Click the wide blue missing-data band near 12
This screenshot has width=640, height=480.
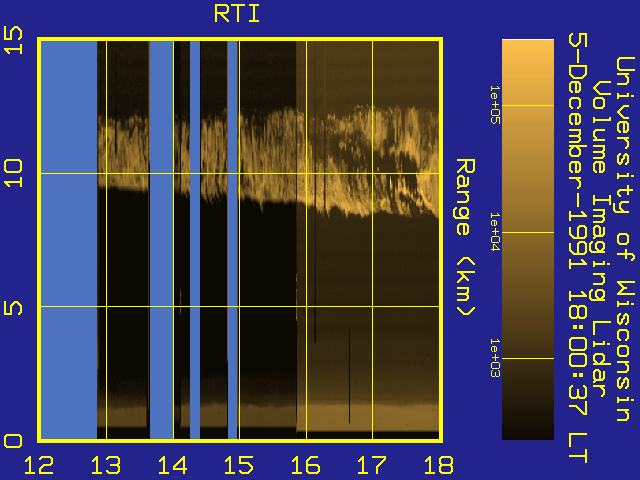click(69, 240)
